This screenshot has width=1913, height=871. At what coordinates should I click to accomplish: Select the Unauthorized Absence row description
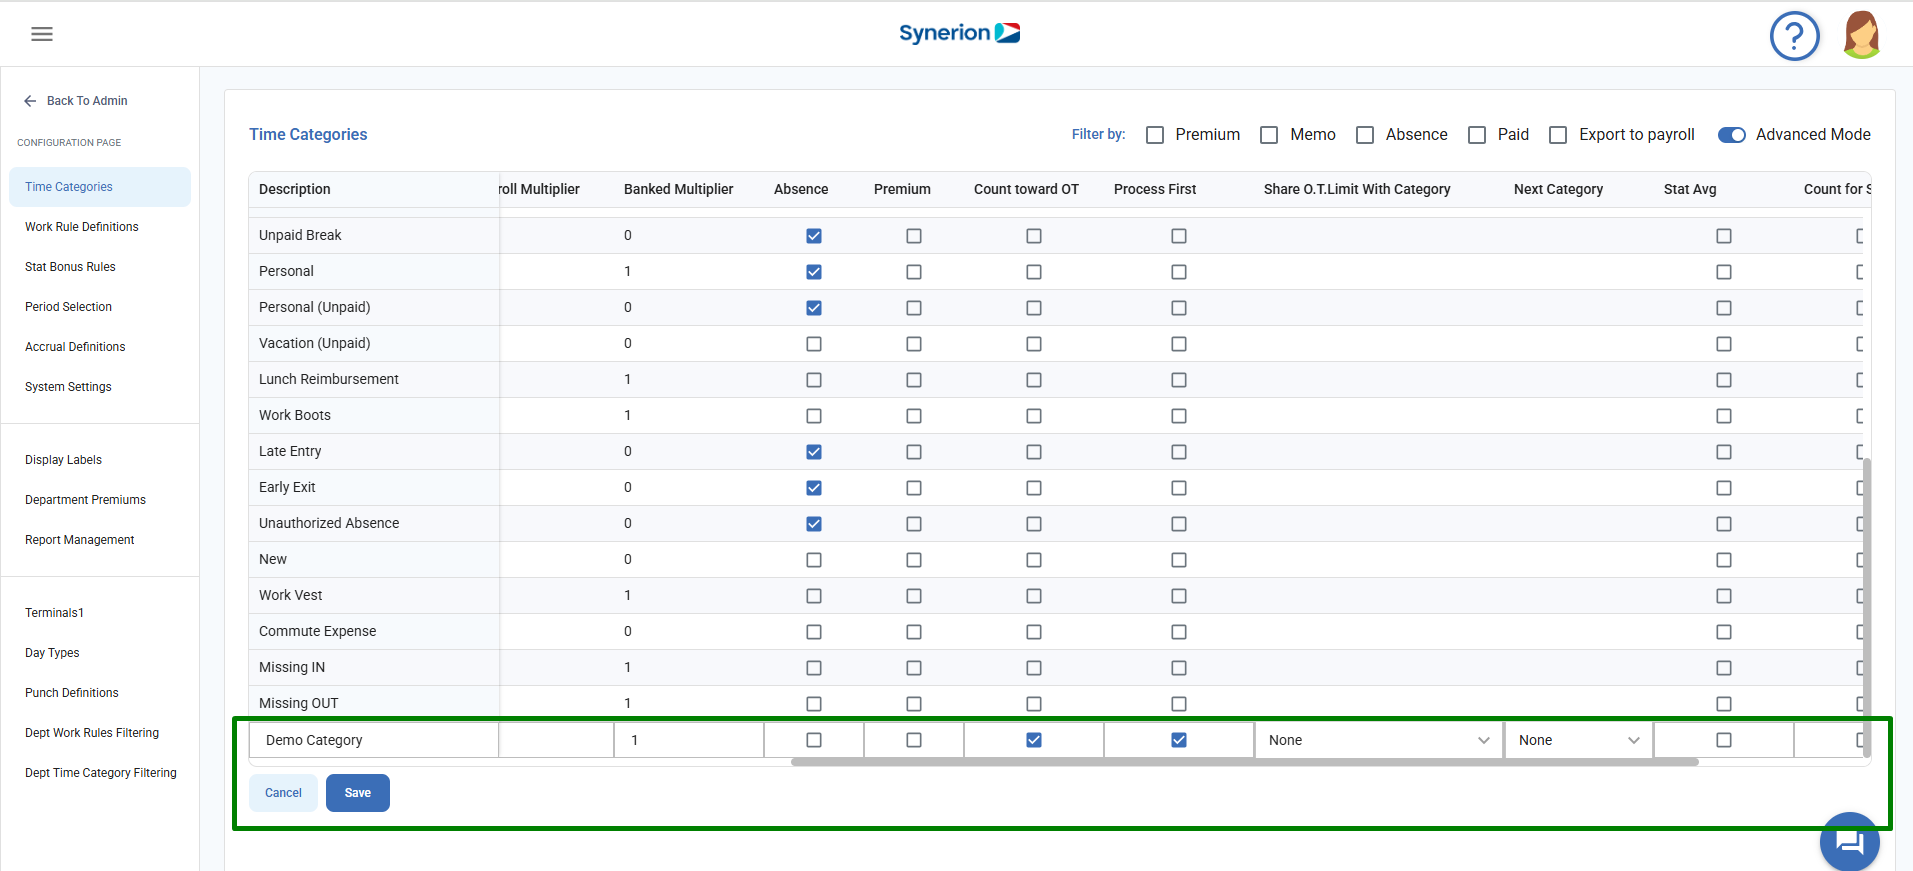328,523
